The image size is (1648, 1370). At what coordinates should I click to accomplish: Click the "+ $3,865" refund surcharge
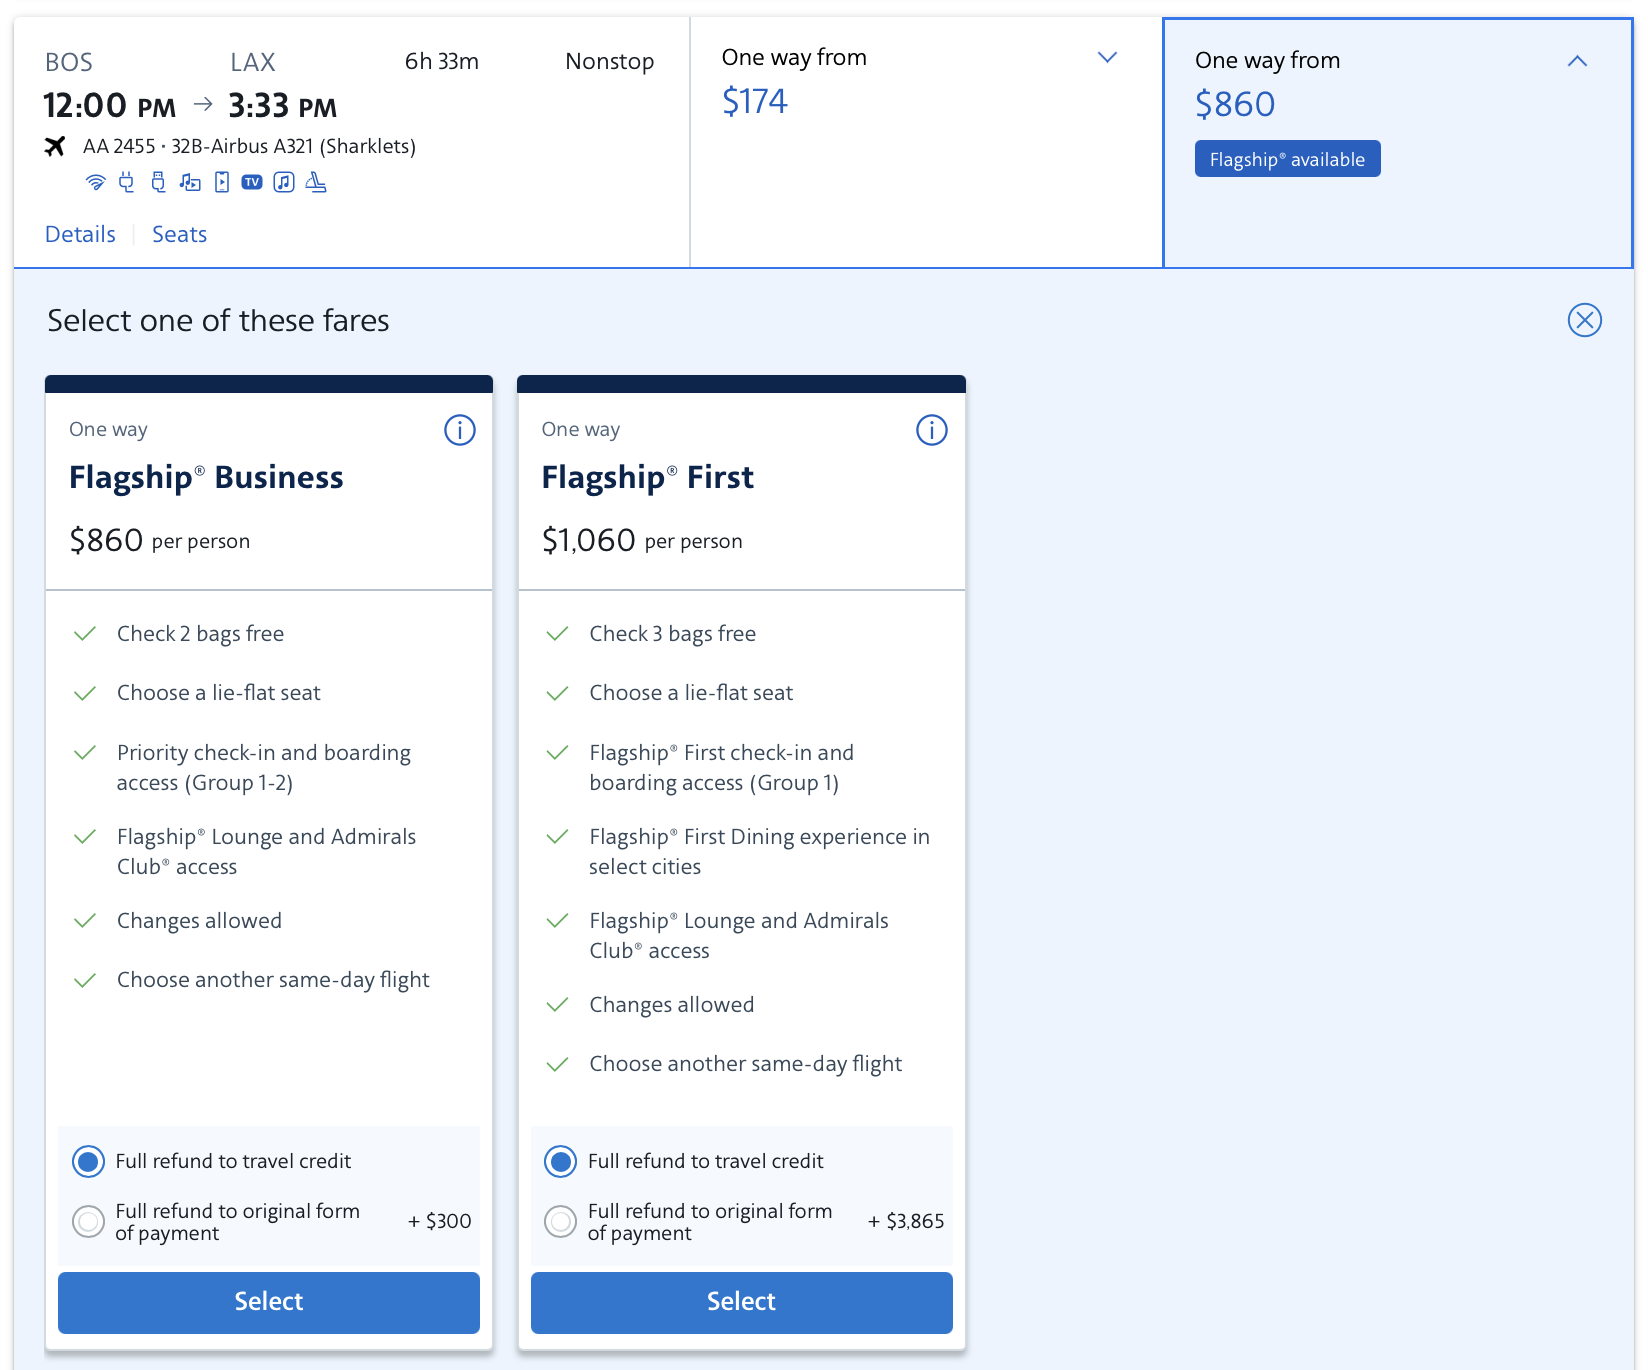click(906, 1221)
